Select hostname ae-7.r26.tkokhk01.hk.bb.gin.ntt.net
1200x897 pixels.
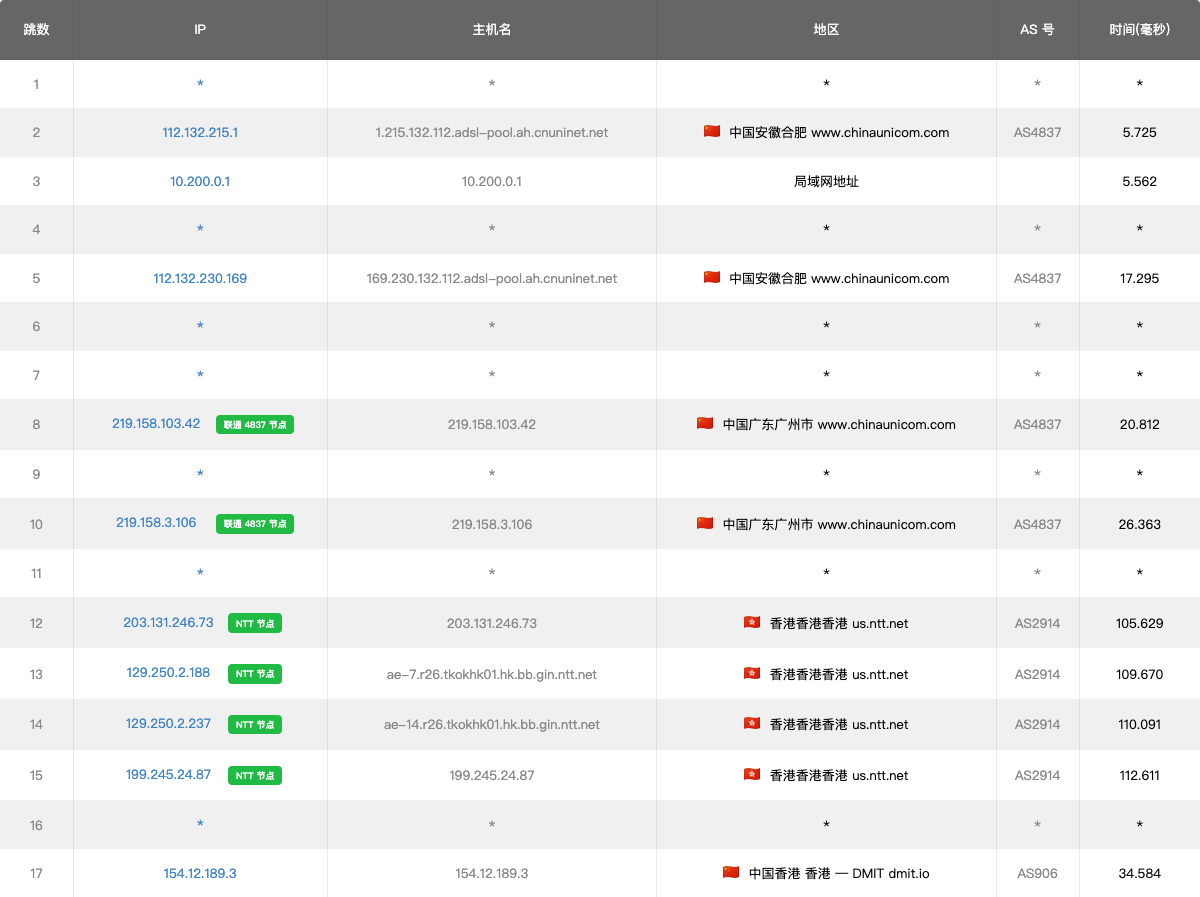click(492, 674)
